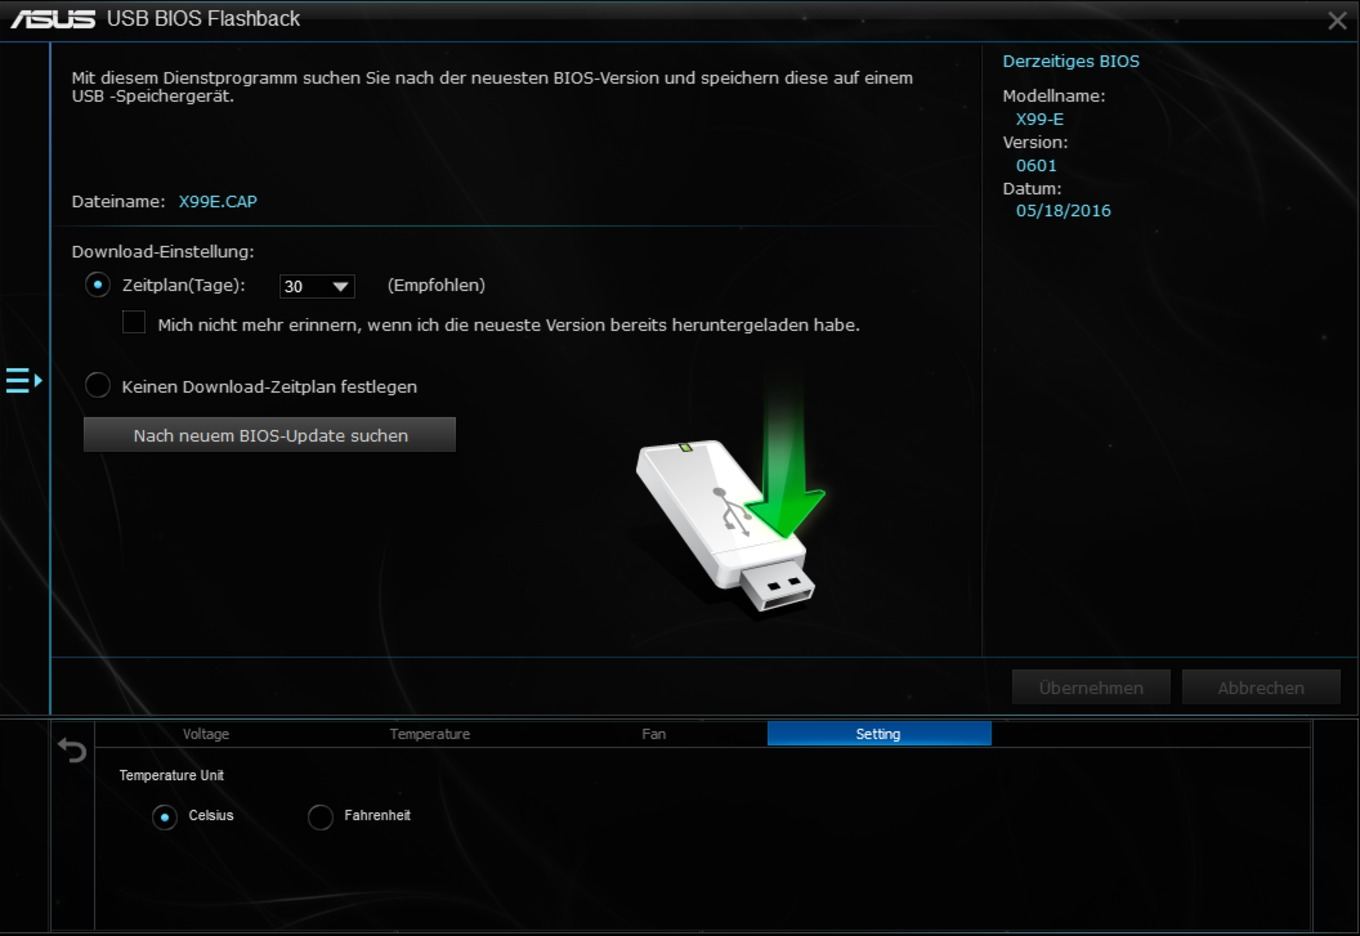Viewport: 1360px width, 936px height.
Task: Click the model name X99-E
Action: point(1040,119)
